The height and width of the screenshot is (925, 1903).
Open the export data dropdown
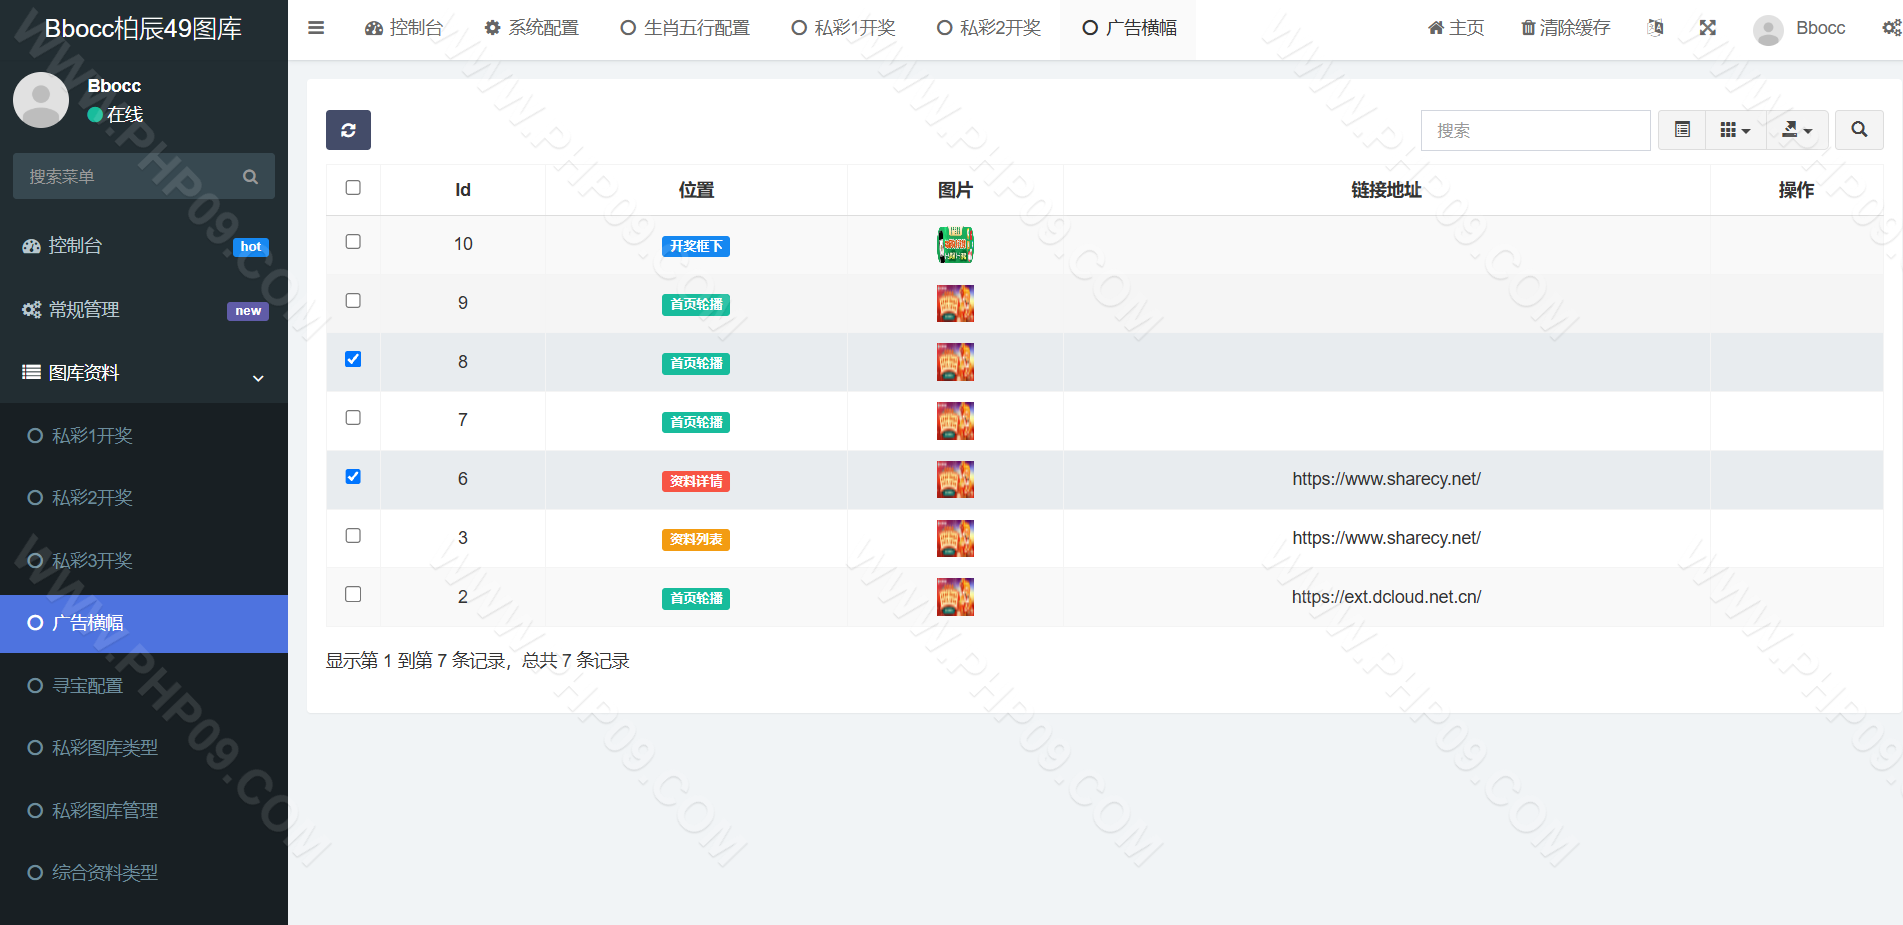[x=1797, y=130]
